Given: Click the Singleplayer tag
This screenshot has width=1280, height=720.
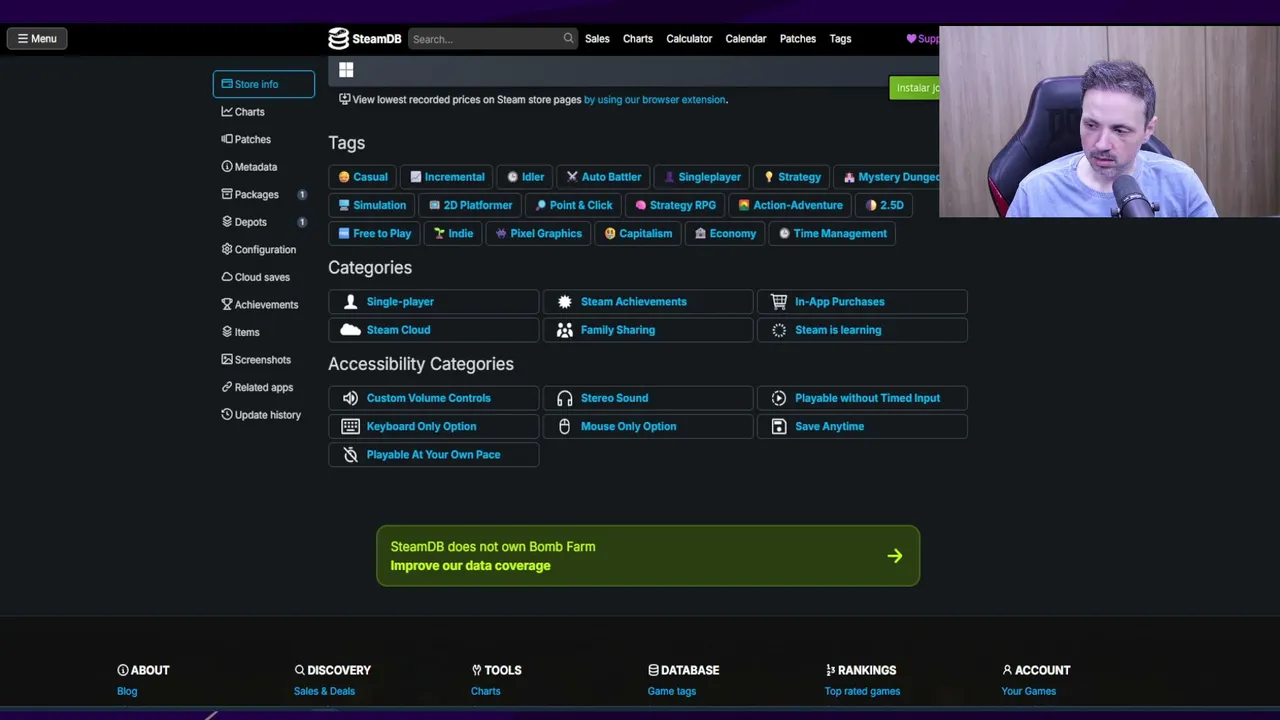Looking at the screenshot, I should 702,177.
